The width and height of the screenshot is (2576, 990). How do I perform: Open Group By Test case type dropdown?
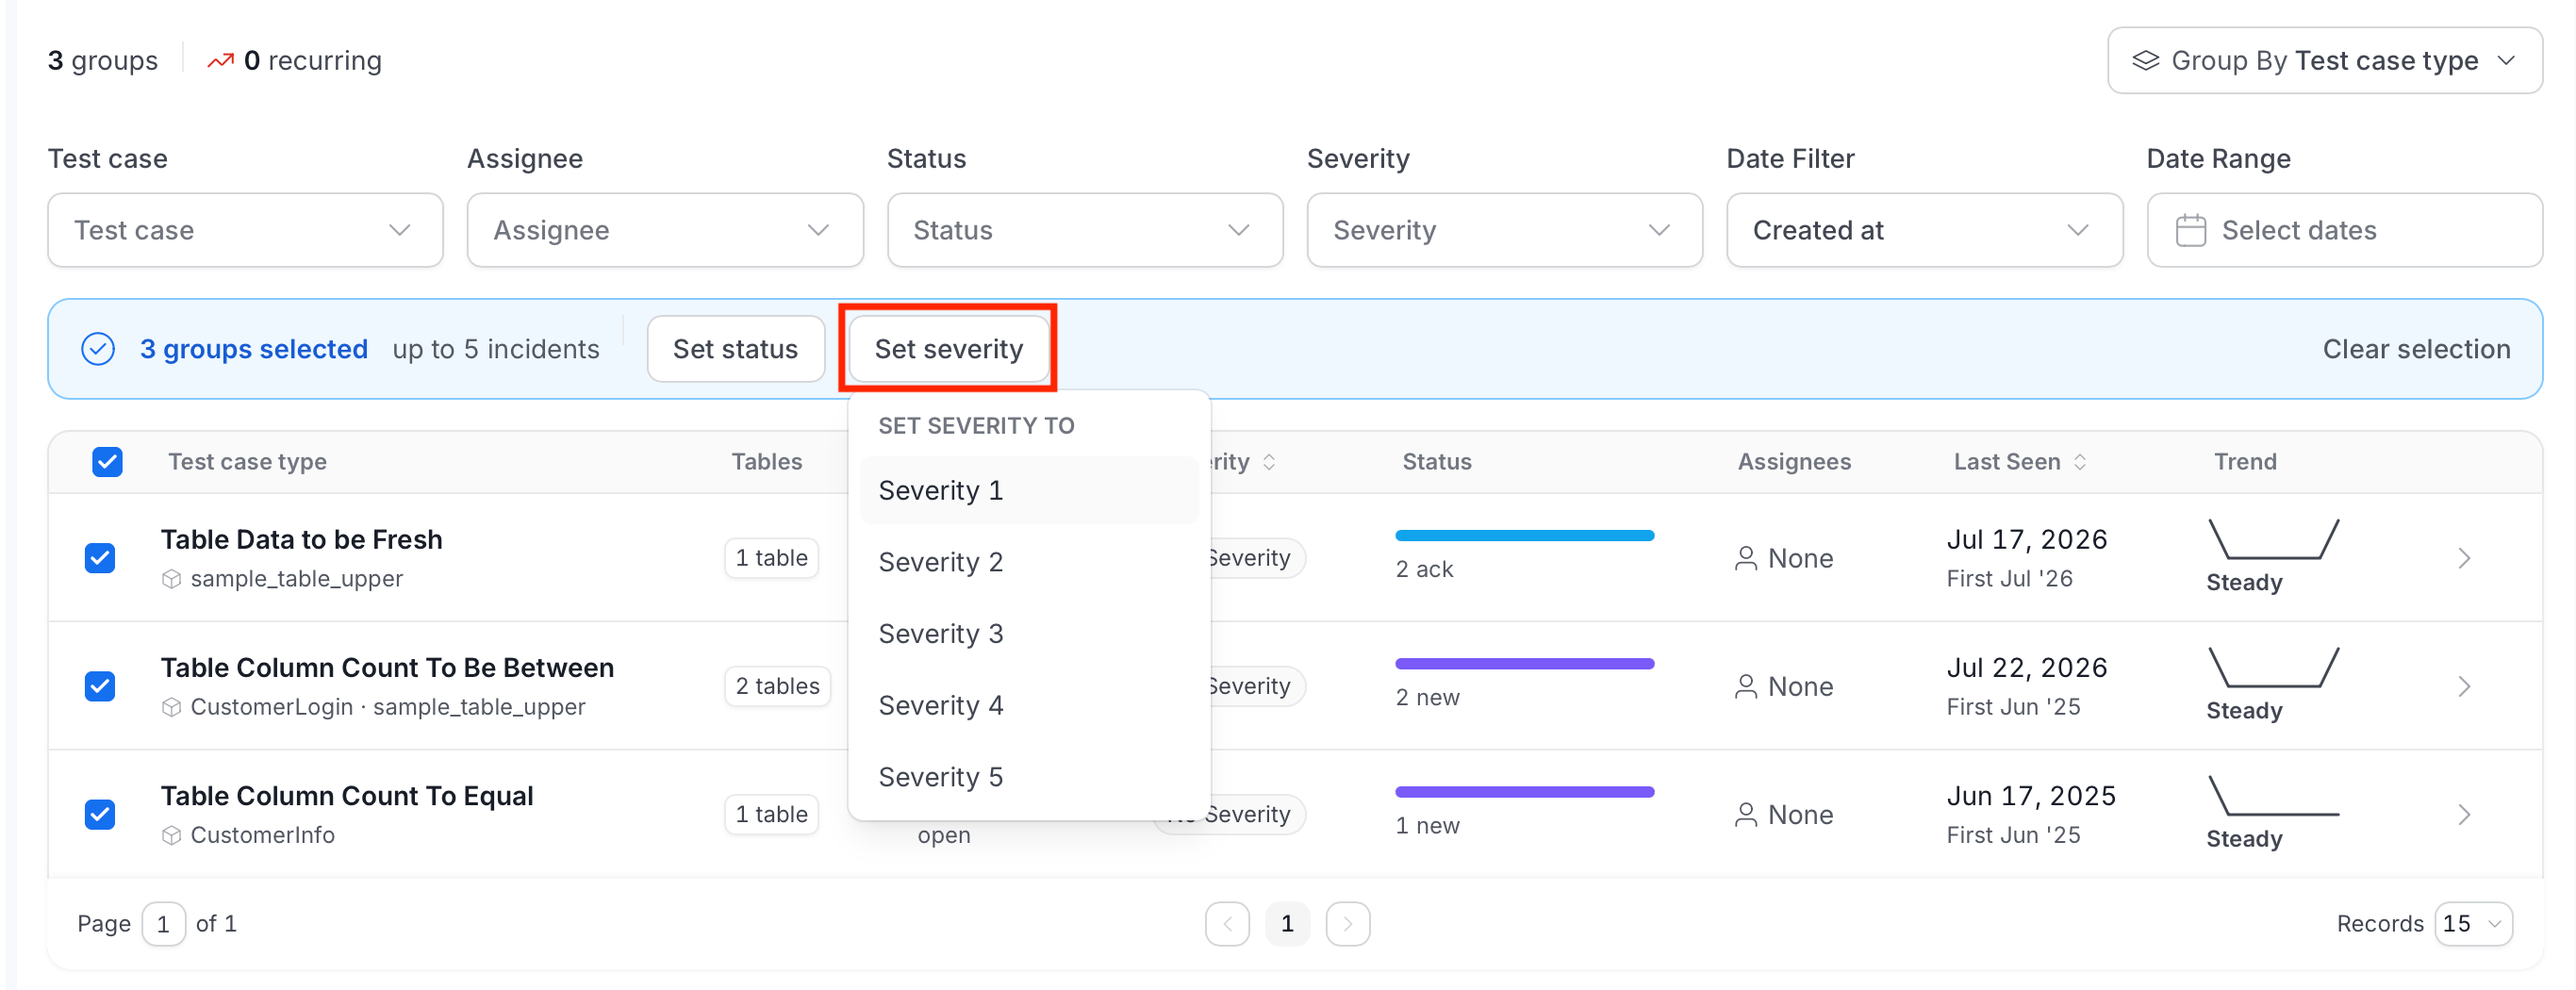(x=2324, y=61)
